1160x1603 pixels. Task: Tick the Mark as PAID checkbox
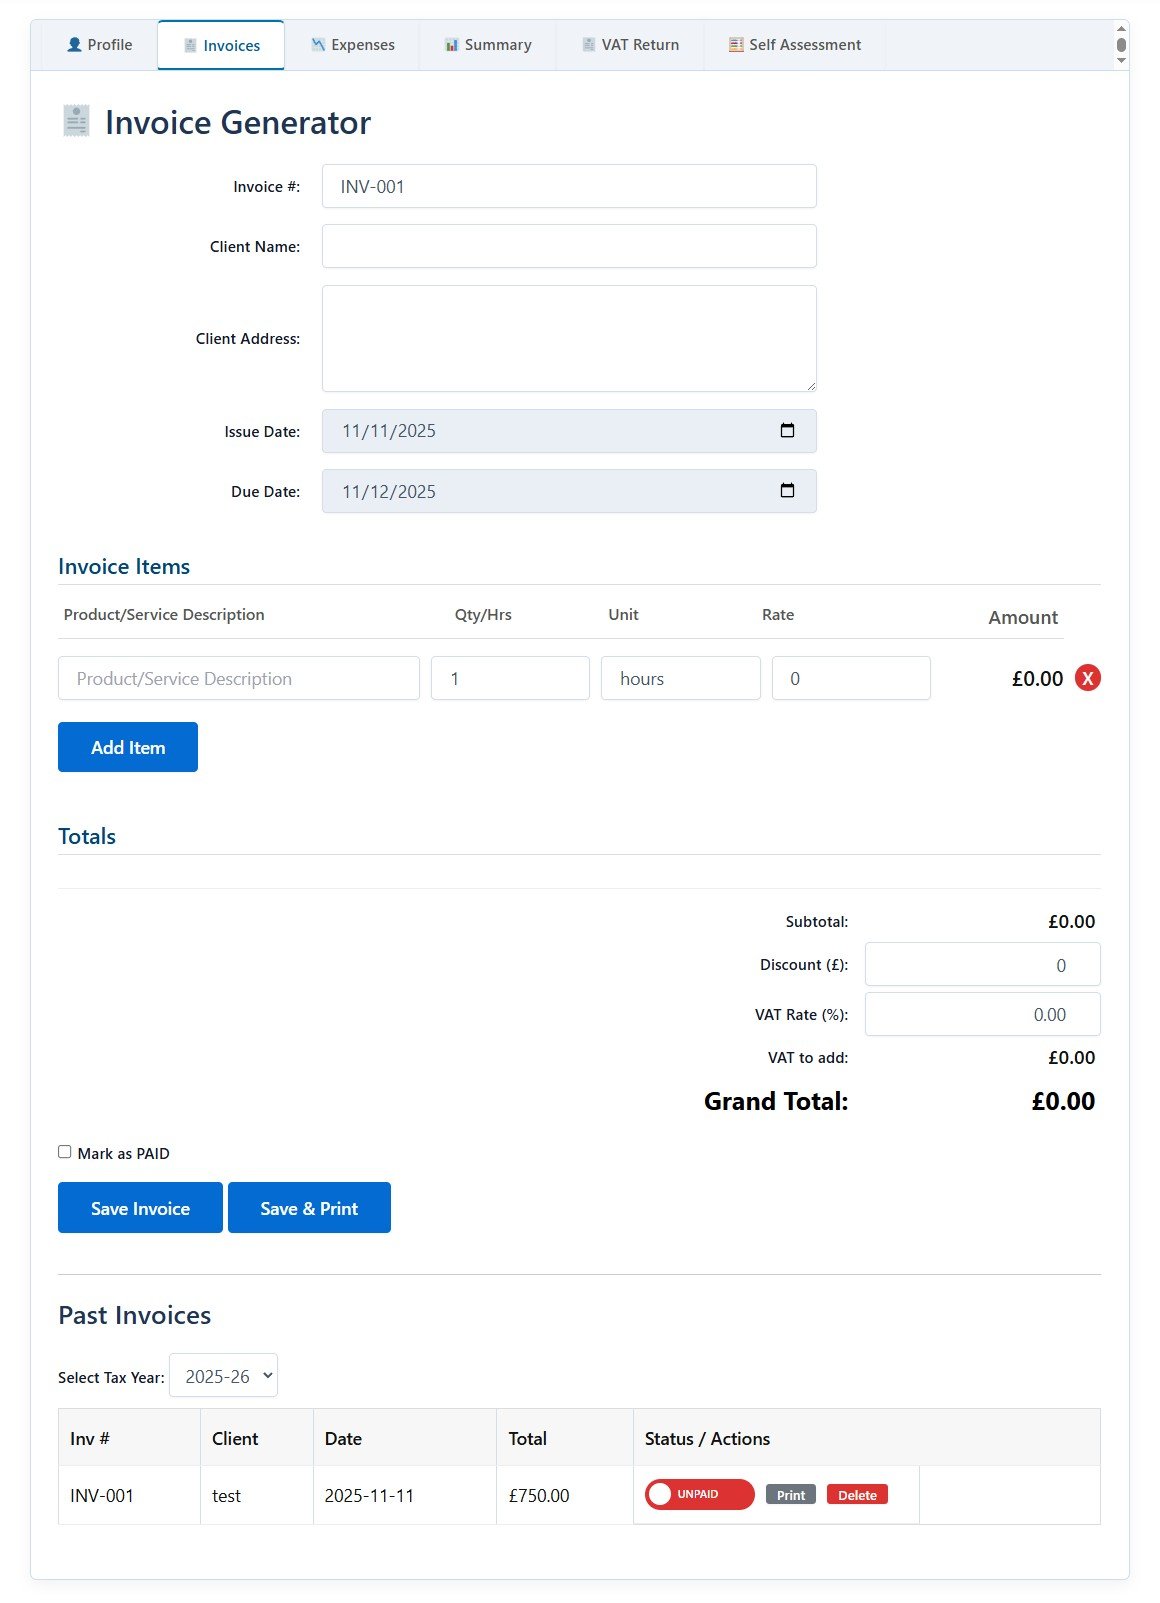(x=65, y=1152)
